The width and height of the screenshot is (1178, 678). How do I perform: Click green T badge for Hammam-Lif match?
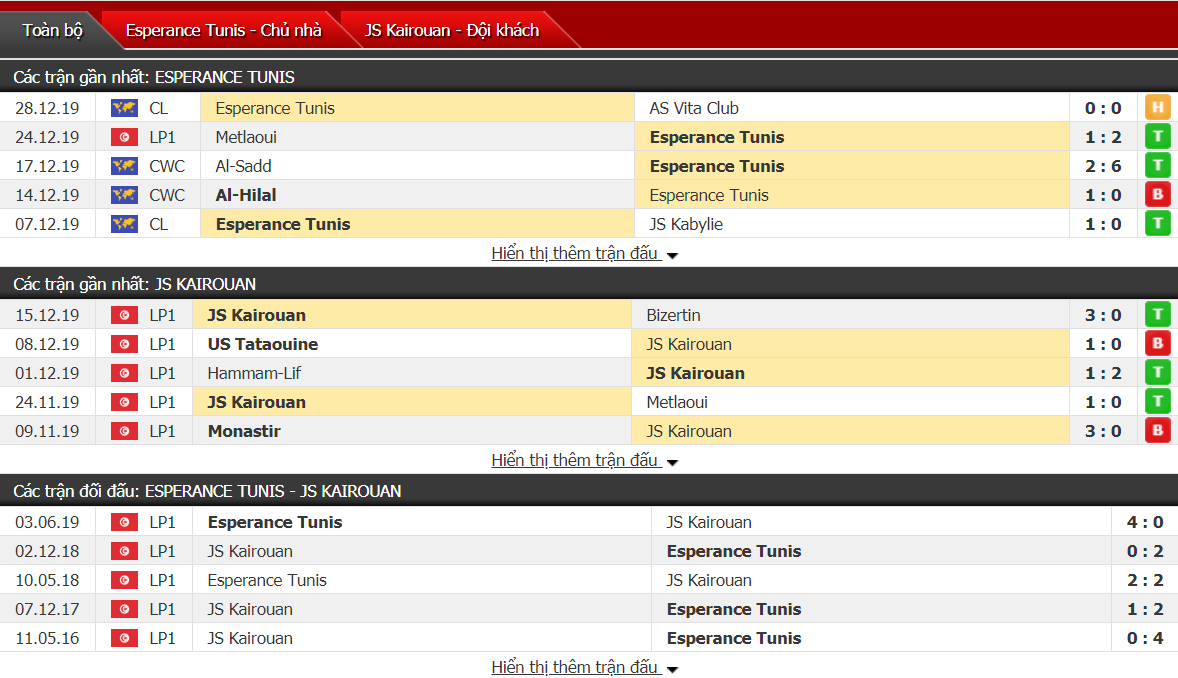[x=1158, y=372]
